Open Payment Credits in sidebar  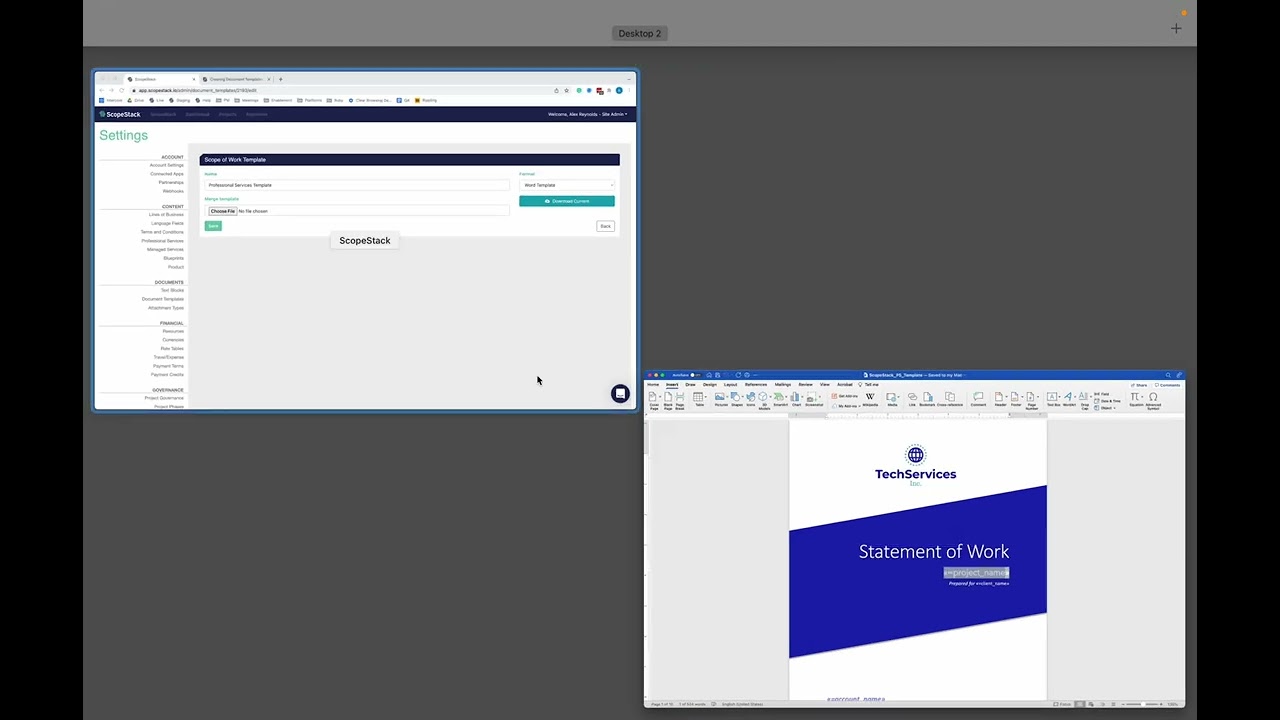[x=167, y=375]
